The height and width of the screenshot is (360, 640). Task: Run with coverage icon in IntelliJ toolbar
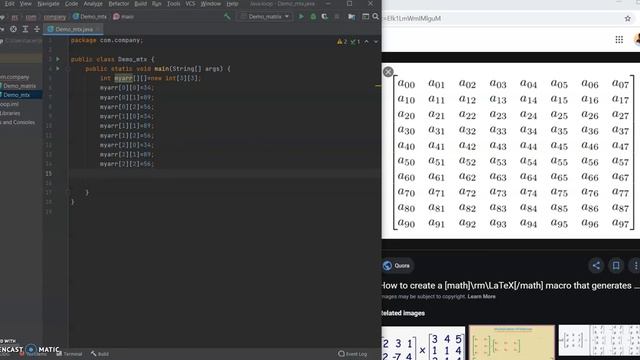[x=324, y=17]
